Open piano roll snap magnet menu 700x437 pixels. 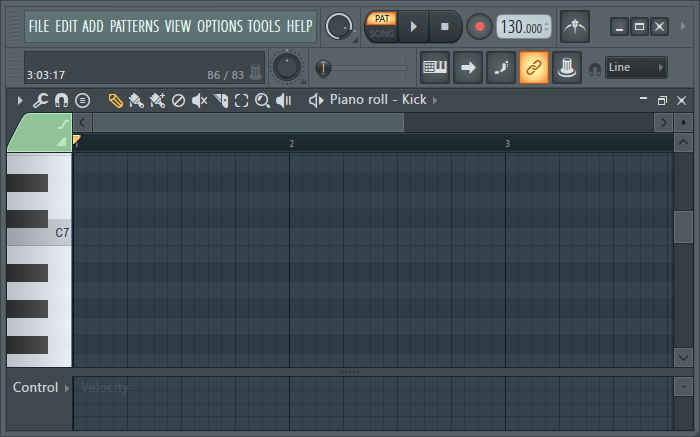pos(61,100)
